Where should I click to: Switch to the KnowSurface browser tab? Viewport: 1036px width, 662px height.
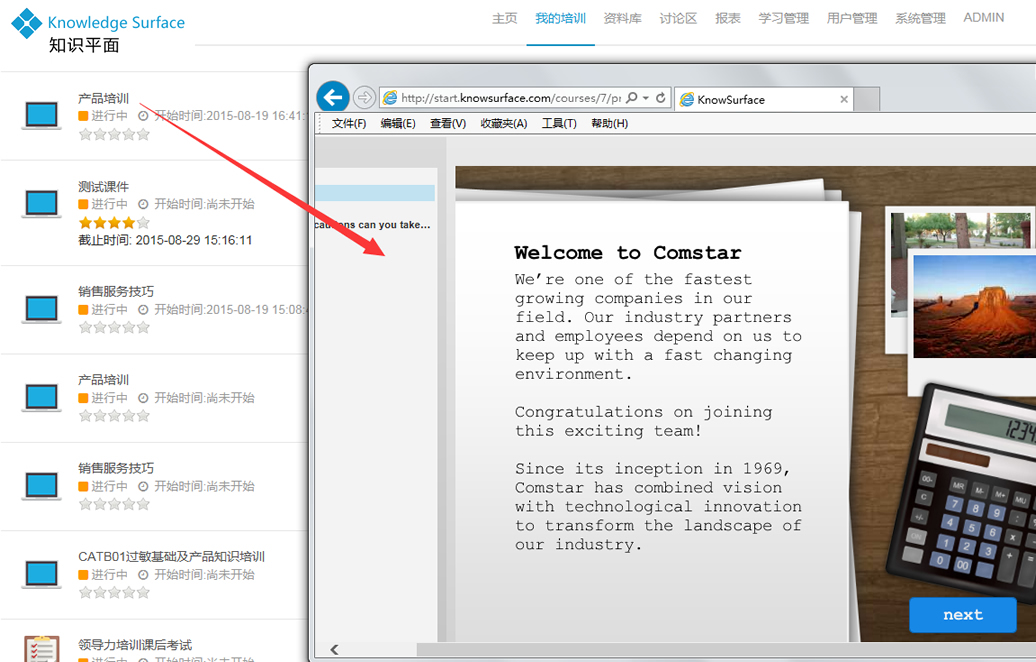[x=764, y=99]
